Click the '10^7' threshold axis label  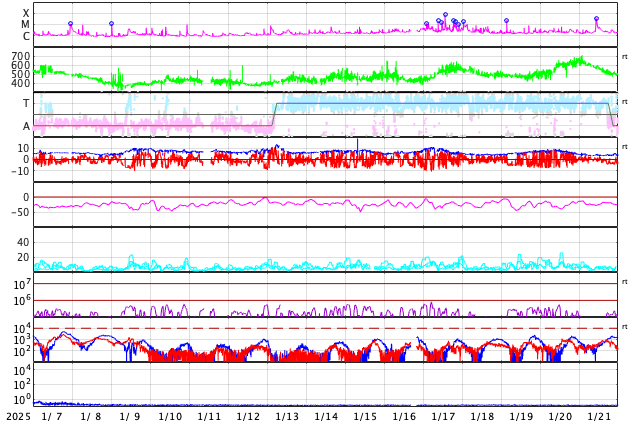click(22, 284)
